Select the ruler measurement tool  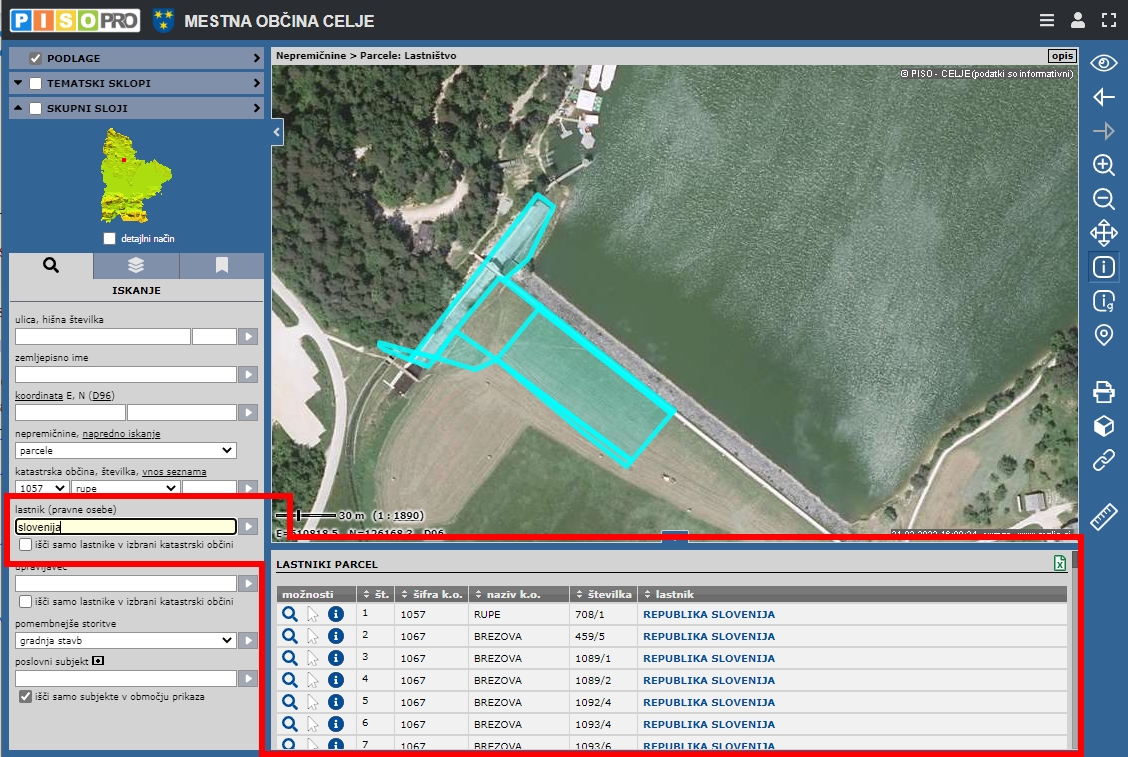[1103, 517]
